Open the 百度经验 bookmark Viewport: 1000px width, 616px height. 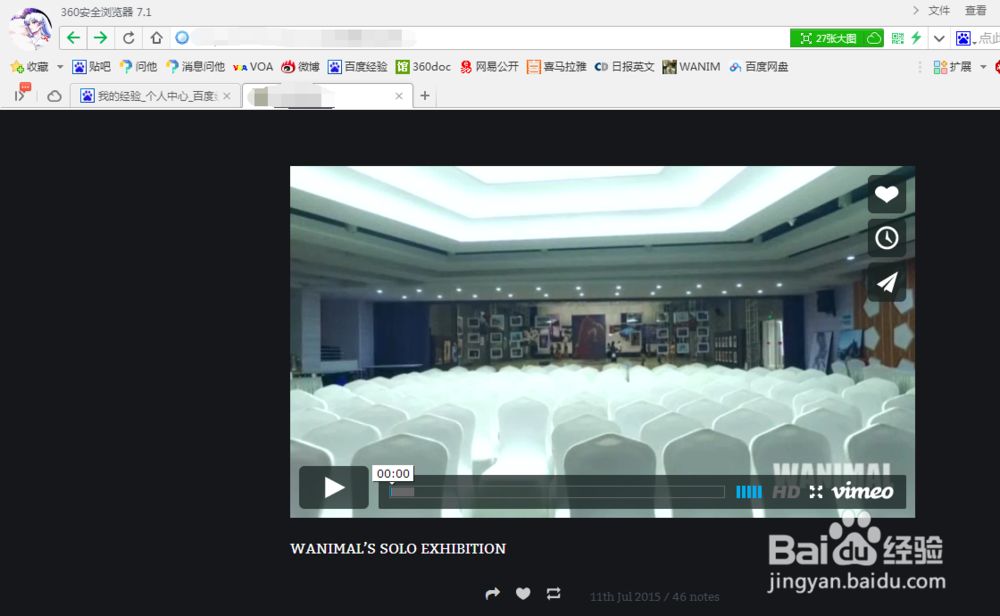coord(357,67)
